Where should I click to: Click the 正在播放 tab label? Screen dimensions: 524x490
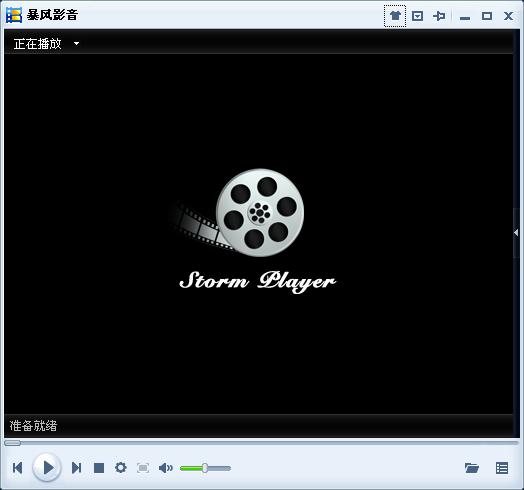pos(37,44)
